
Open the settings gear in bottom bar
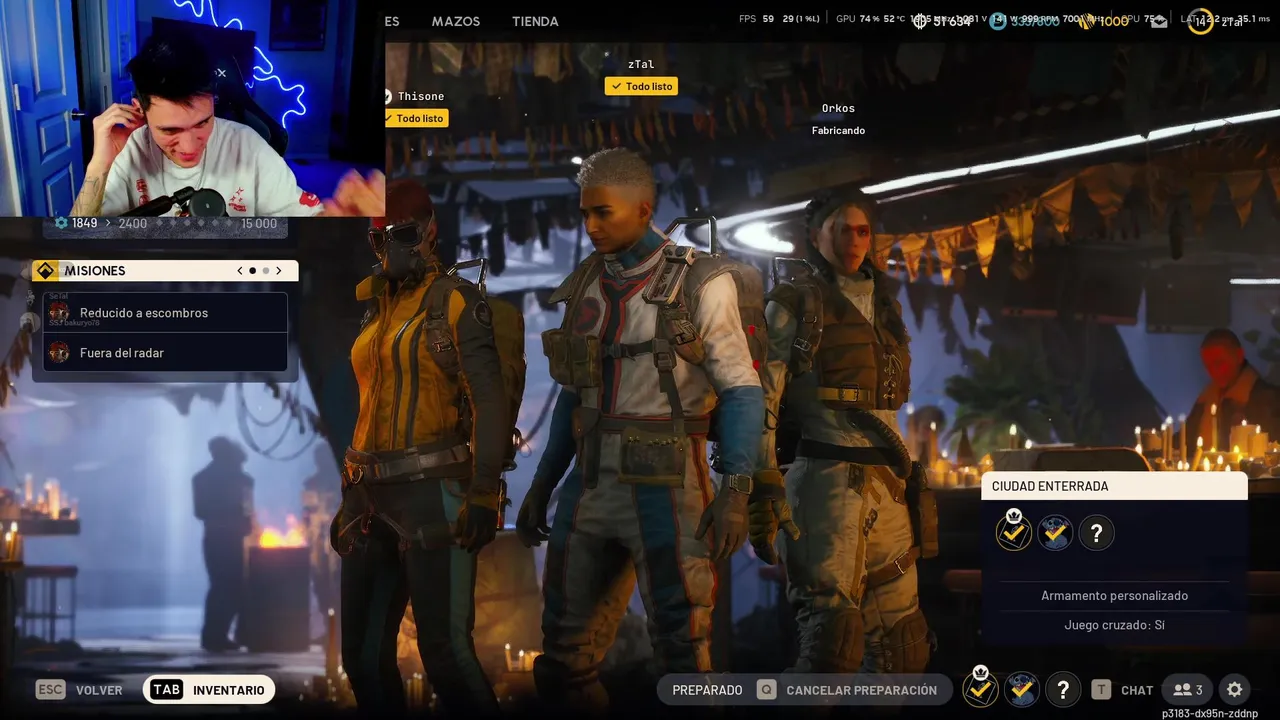tap(1234, 690)
